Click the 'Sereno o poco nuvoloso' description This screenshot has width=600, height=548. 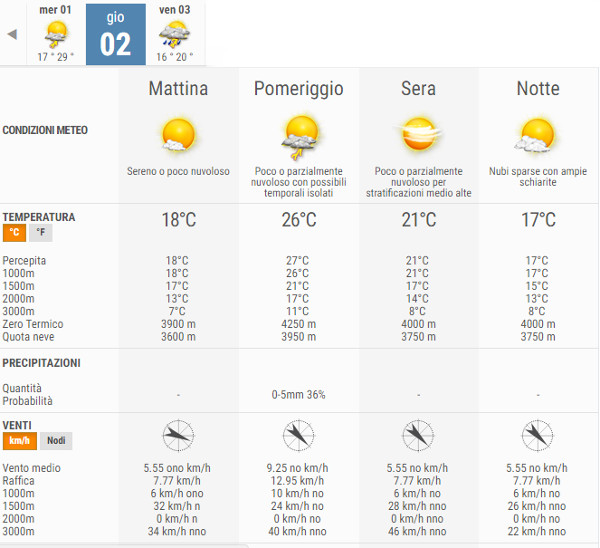178,171
